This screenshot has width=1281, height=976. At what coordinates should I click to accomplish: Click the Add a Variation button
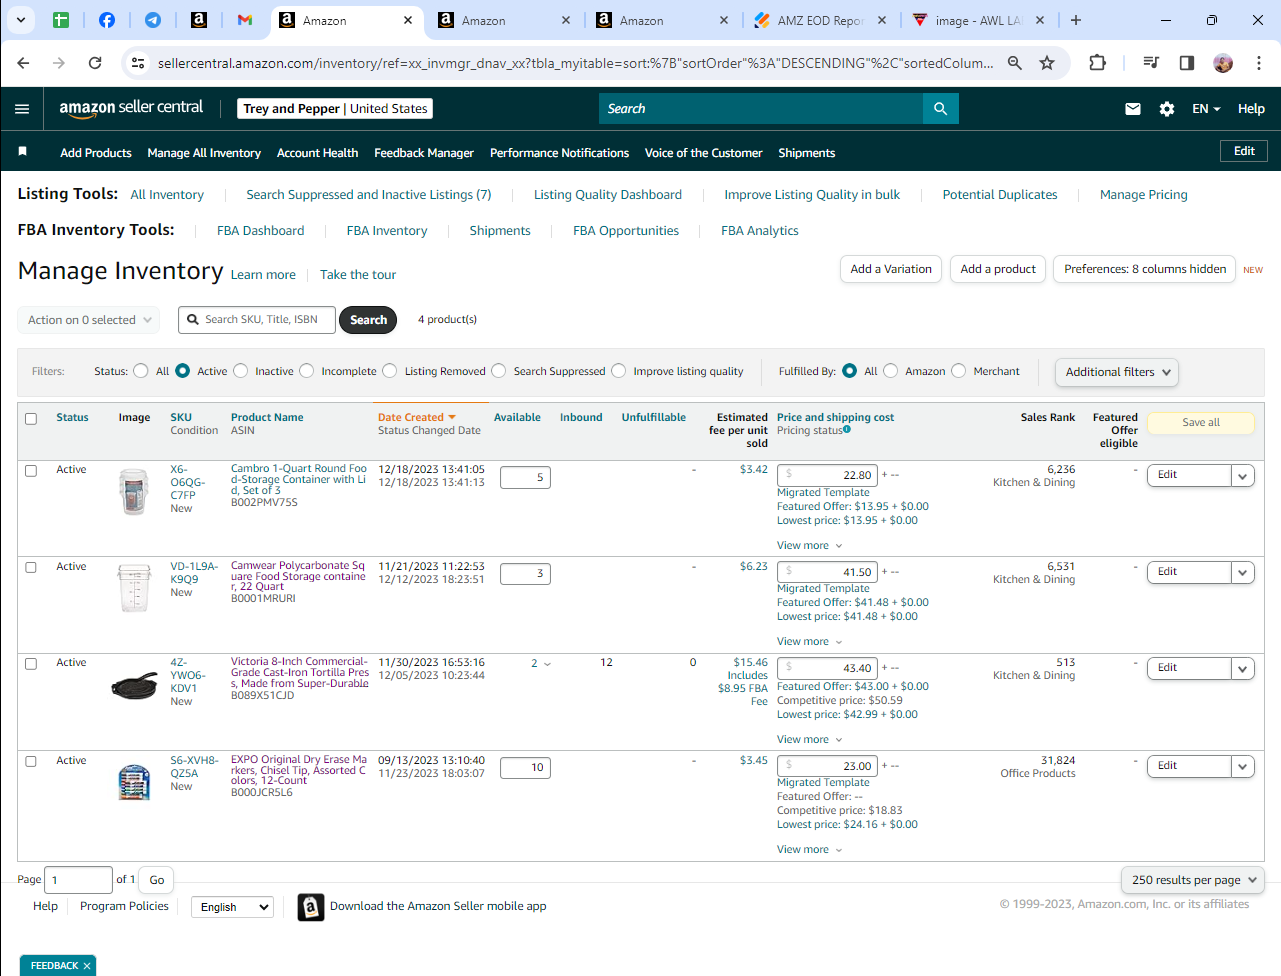[x=891, y=269]
